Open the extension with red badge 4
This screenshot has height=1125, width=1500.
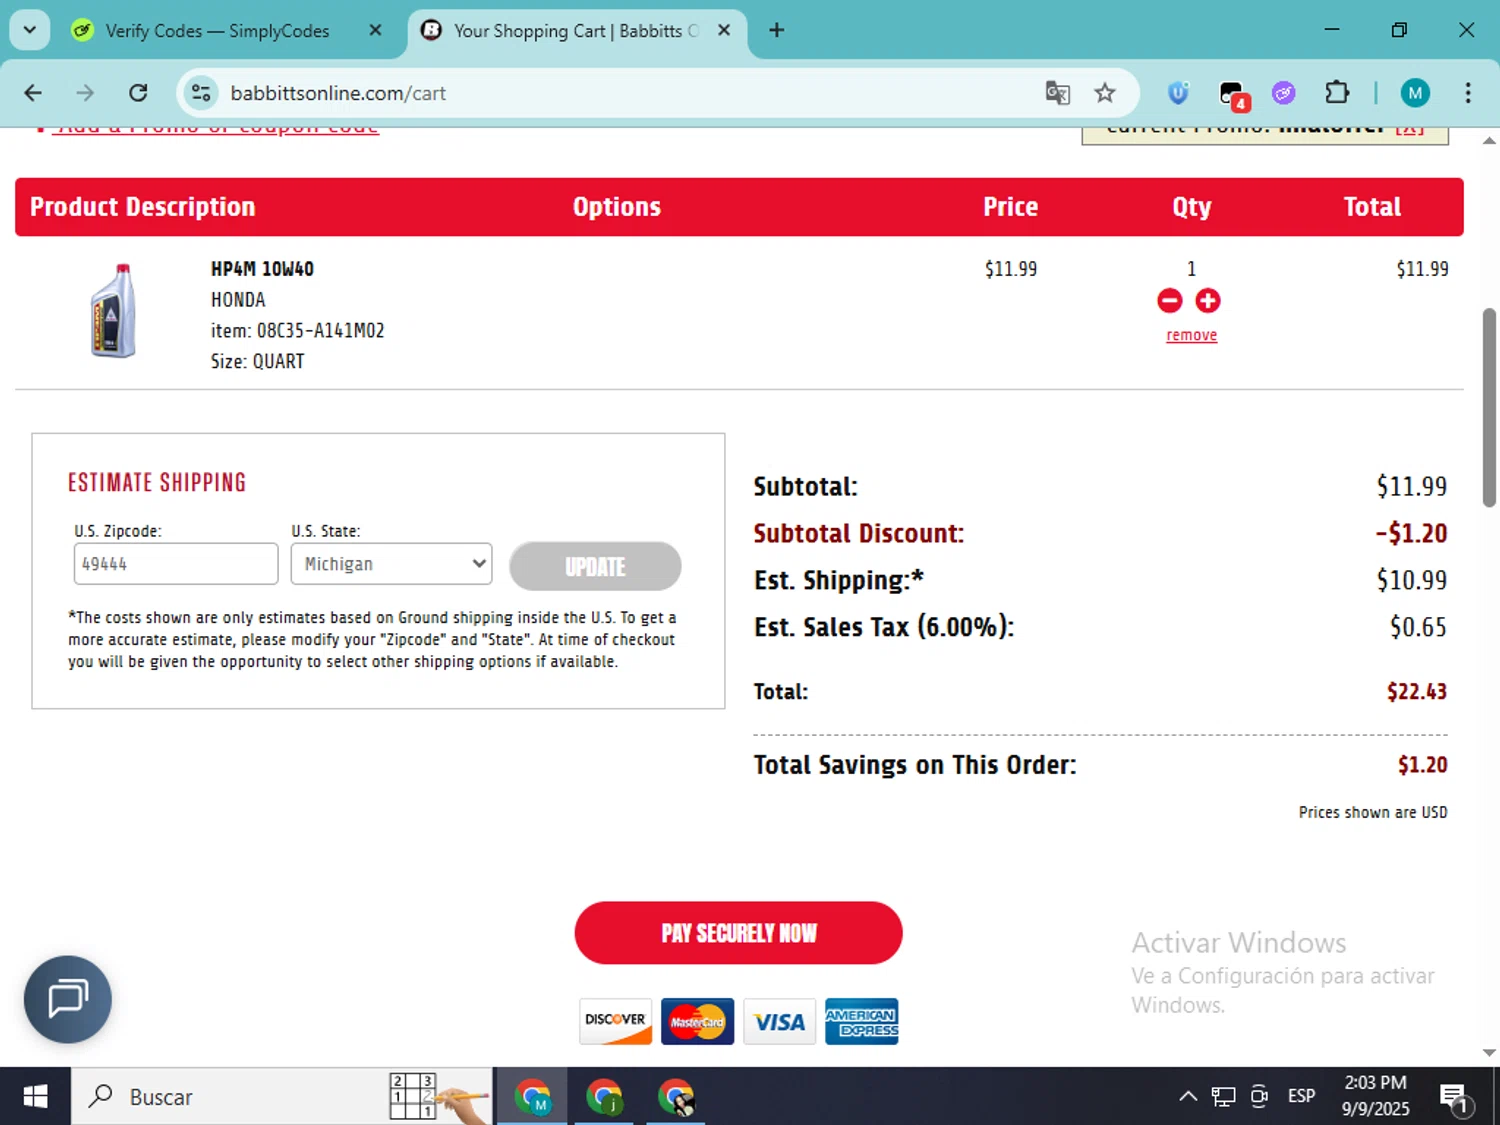[x=1234, y=95]
